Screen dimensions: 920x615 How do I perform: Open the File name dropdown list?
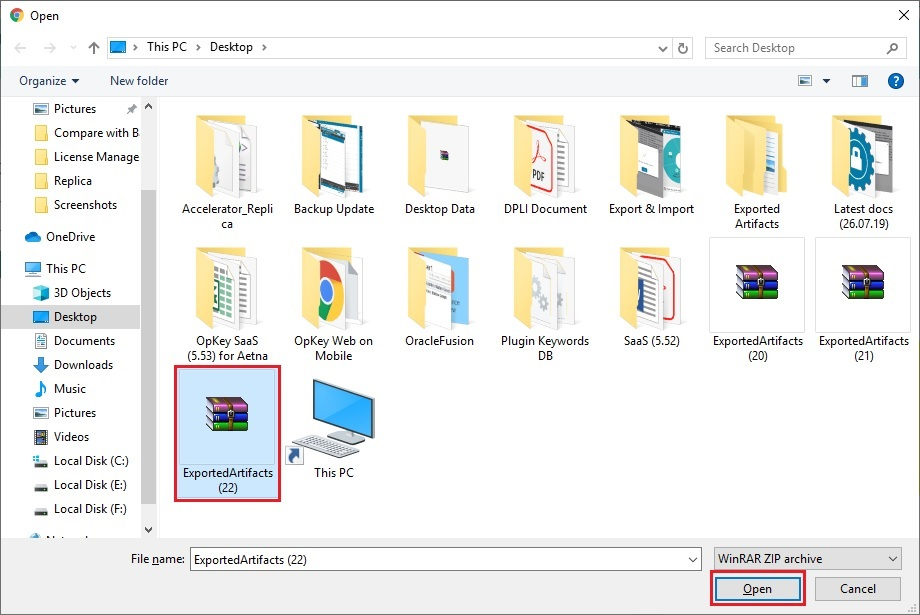[x=693, y=560]
